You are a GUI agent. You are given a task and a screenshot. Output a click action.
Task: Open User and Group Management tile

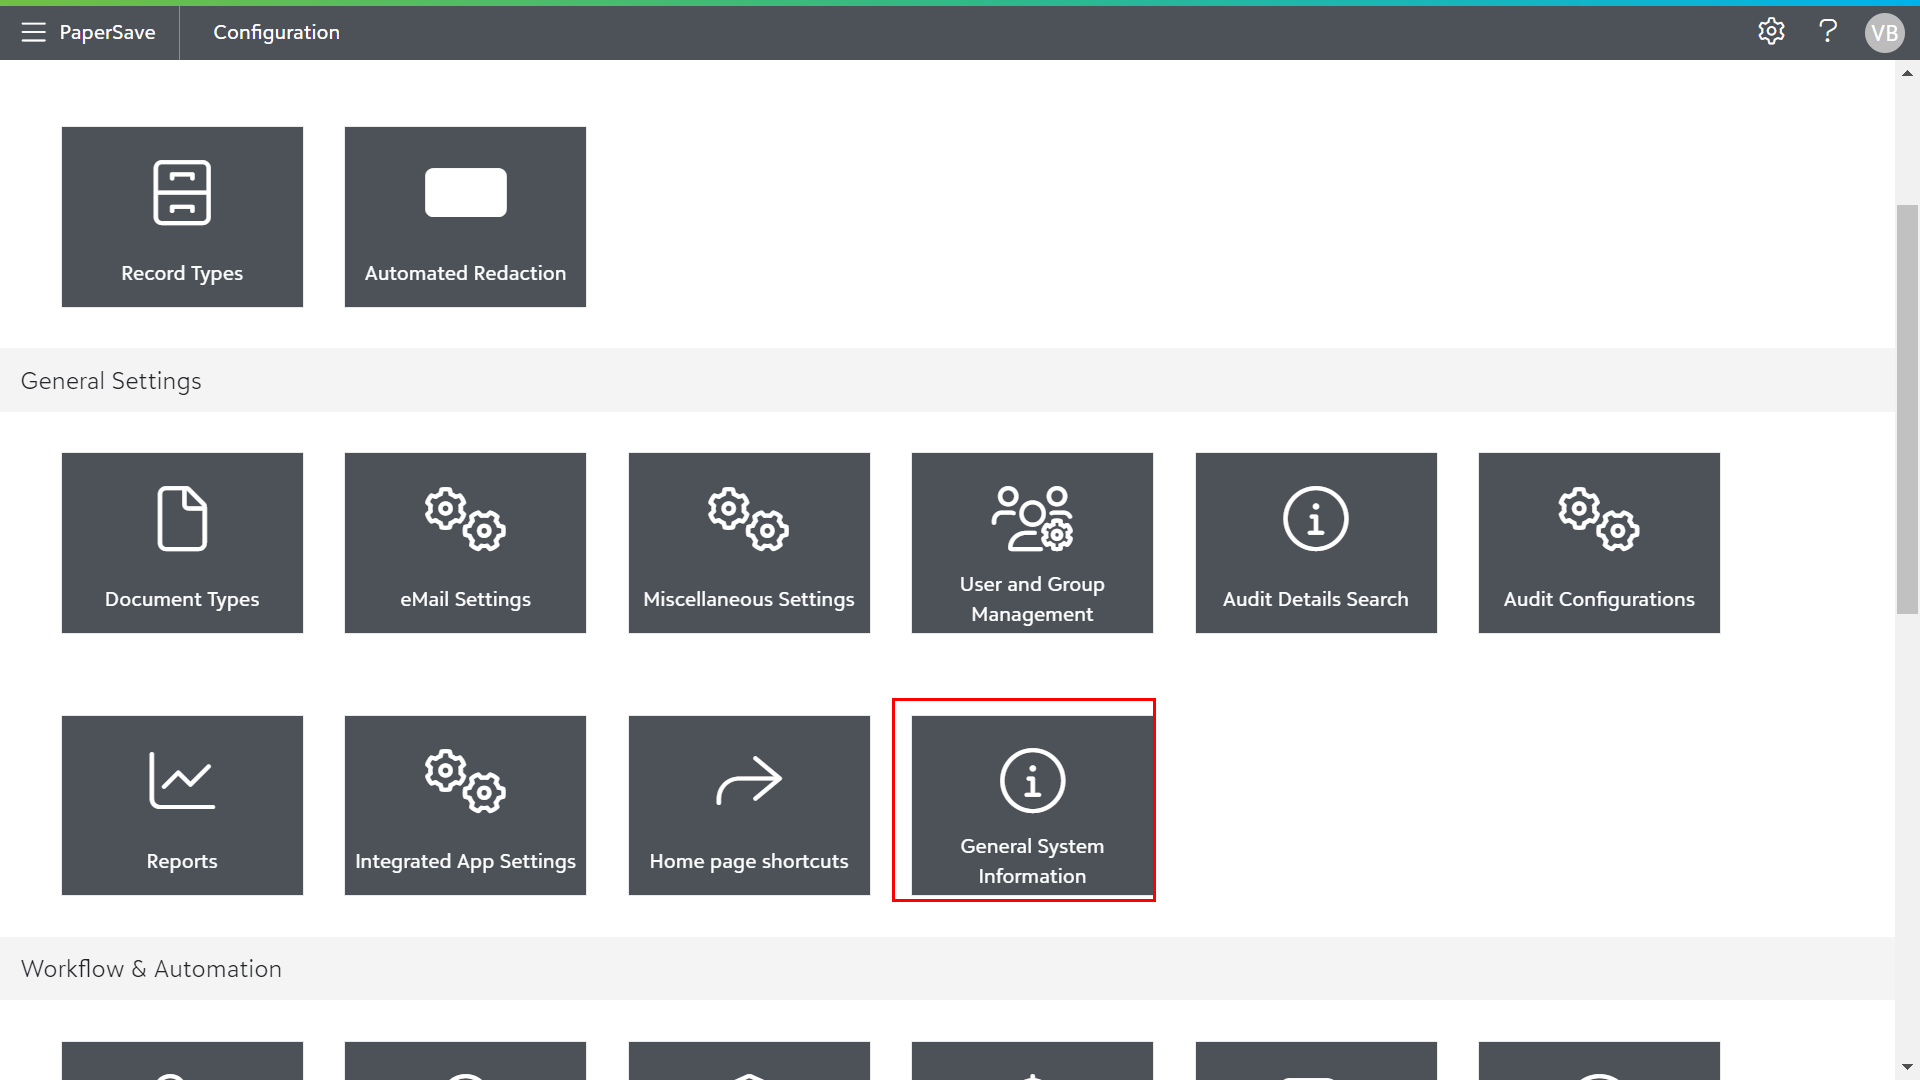(1032, 543)
